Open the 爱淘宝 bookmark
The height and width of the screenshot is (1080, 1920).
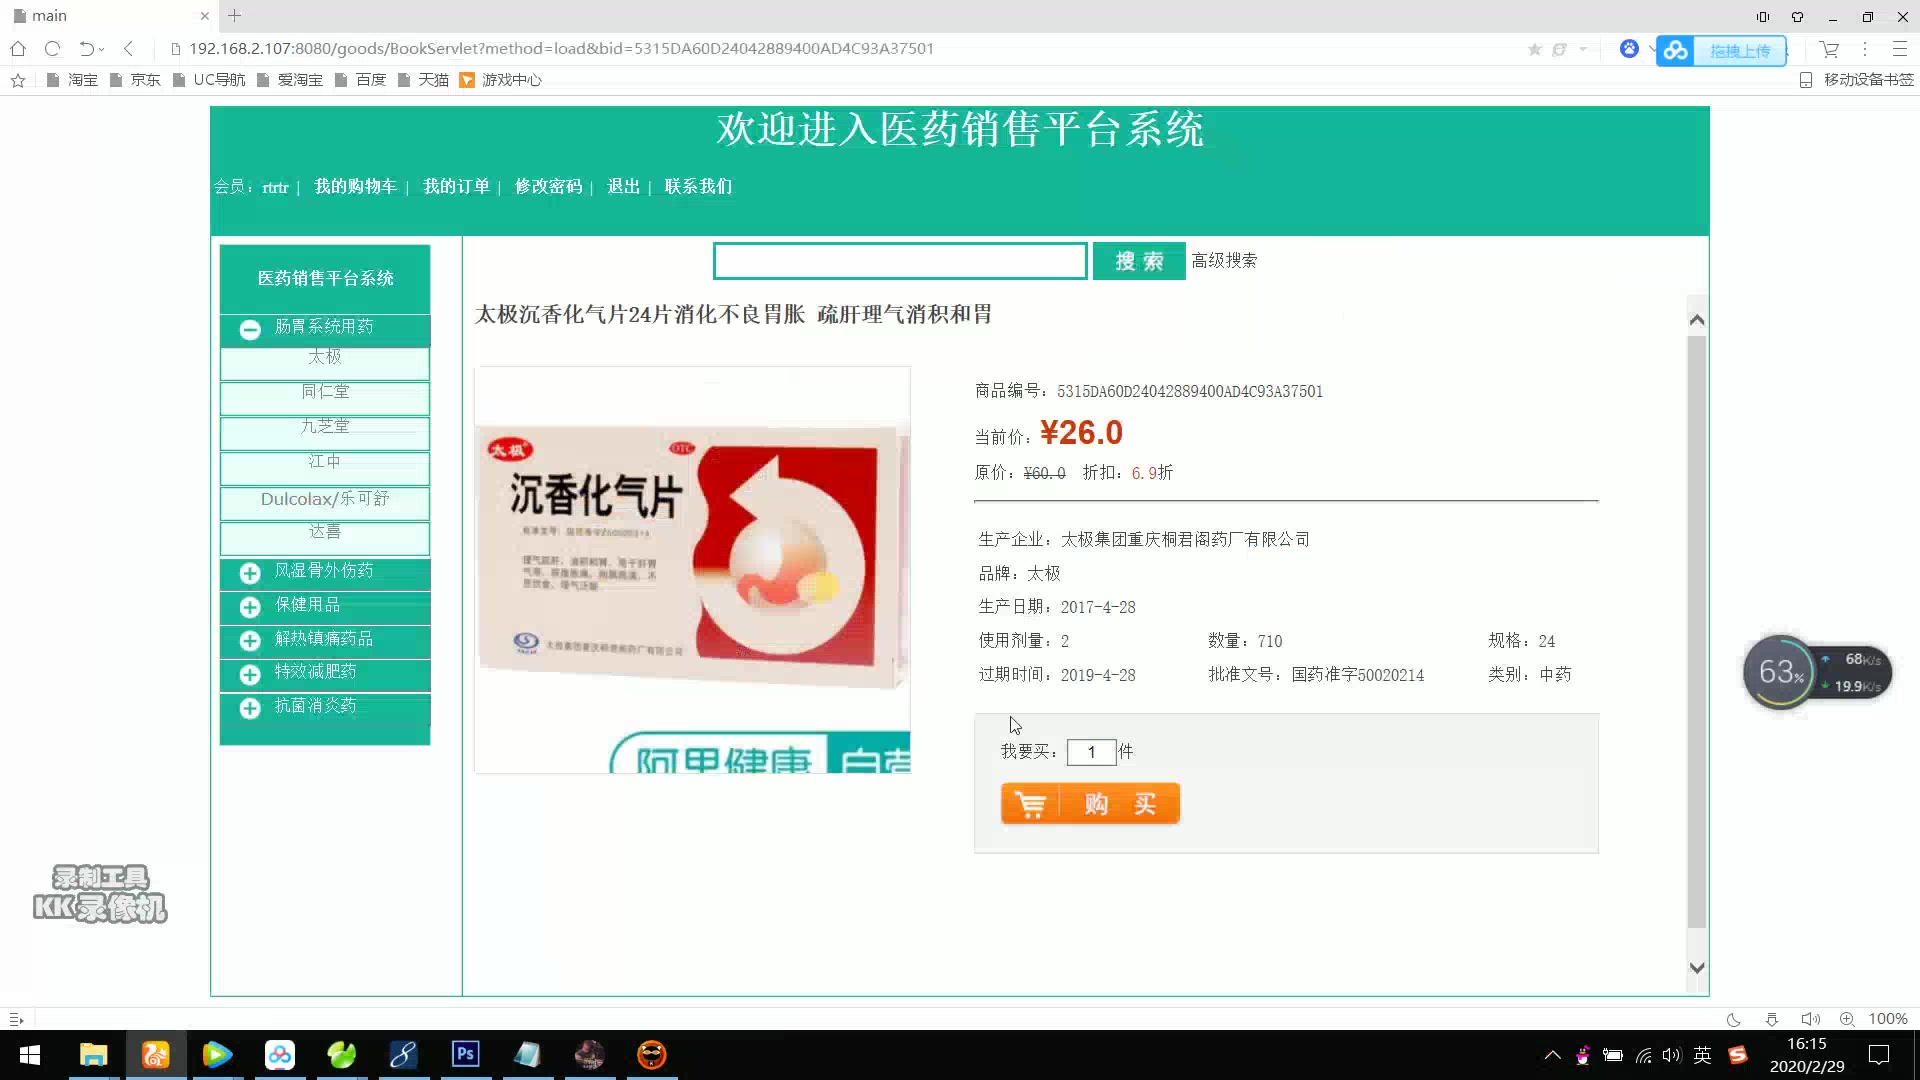290,80
